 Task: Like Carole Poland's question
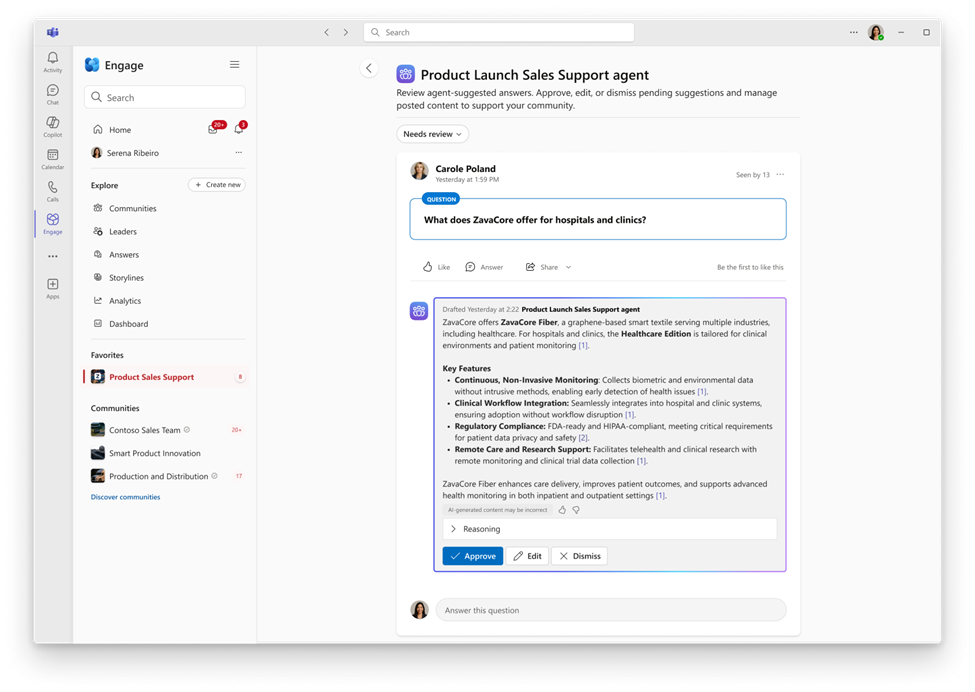[437, 267]
